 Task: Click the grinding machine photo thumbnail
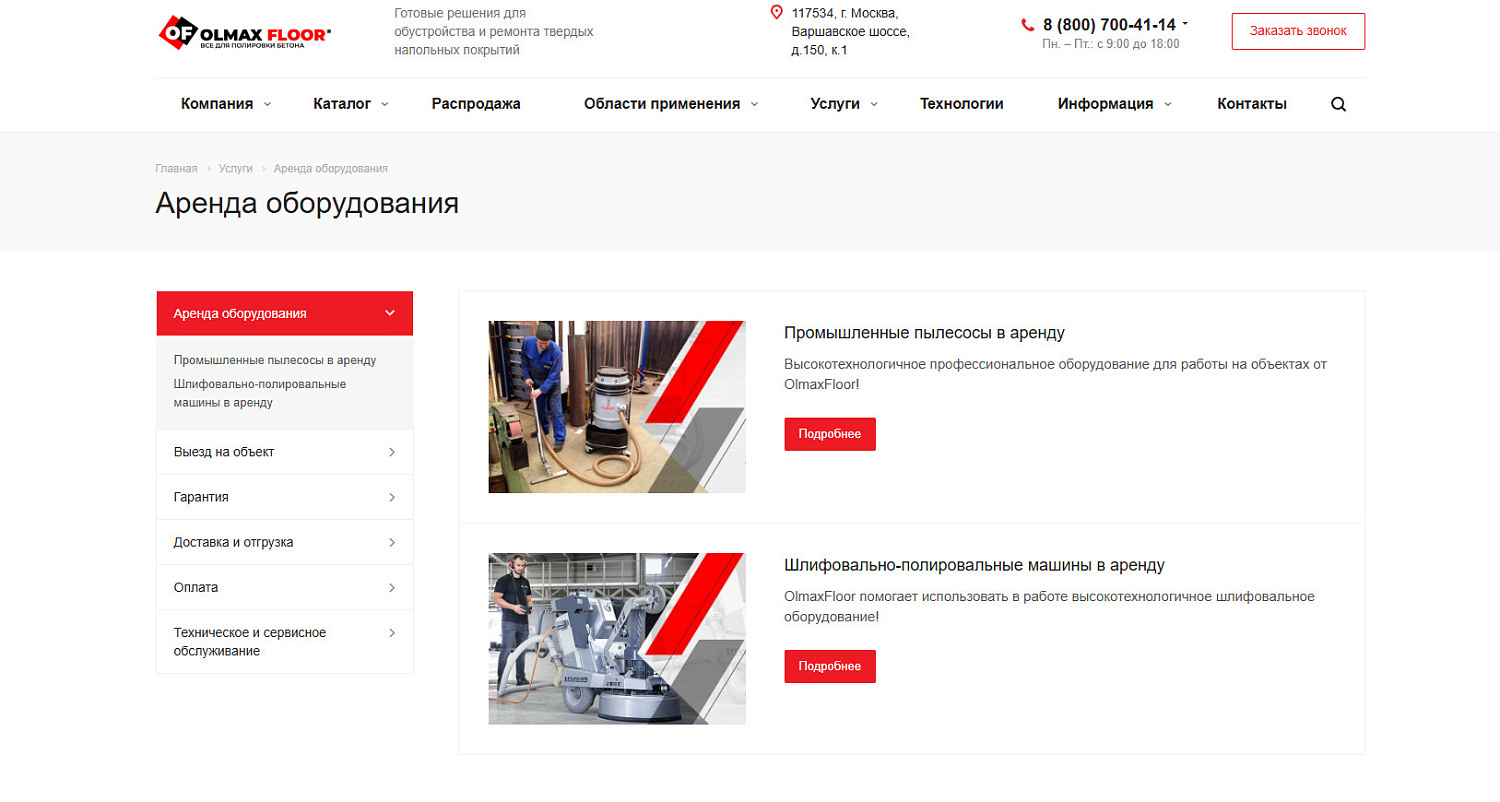[x=616, y=638]
